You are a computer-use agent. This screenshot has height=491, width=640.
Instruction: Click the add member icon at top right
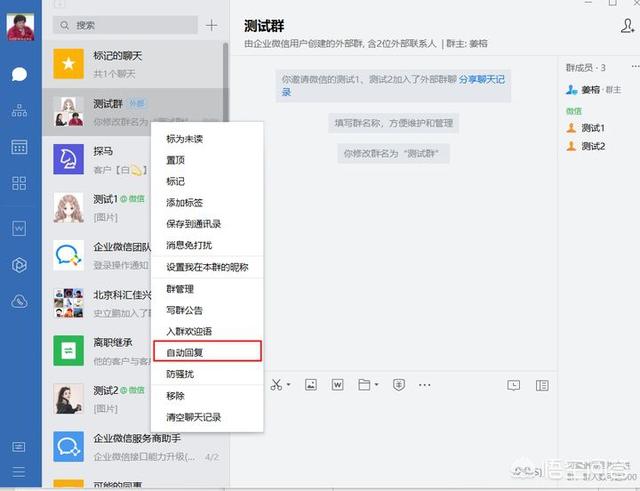(627, 26)
